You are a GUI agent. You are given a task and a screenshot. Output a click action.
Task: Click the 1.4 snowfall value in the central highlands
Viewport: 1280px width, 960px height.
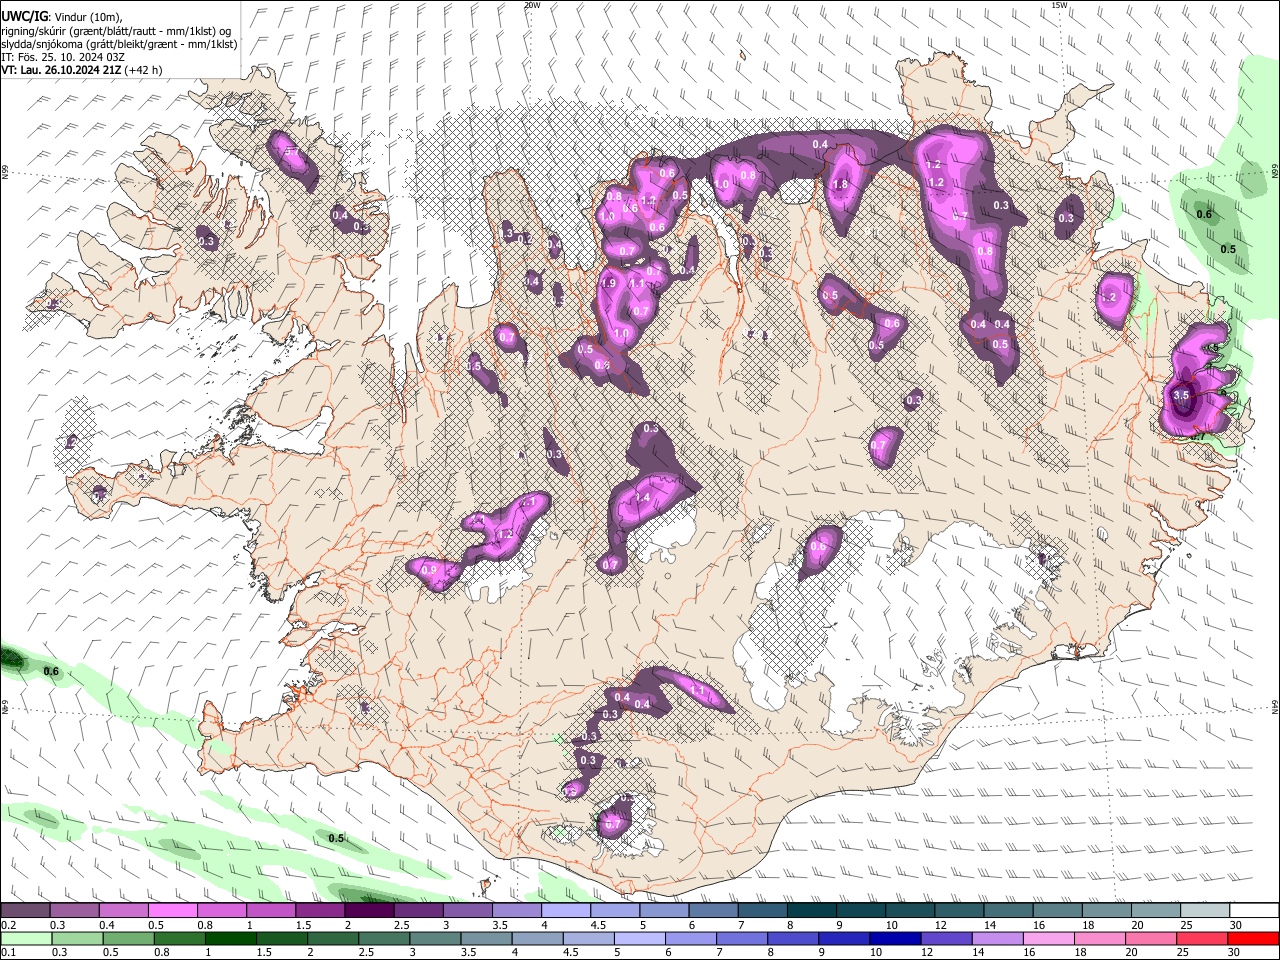coord(642,498)
